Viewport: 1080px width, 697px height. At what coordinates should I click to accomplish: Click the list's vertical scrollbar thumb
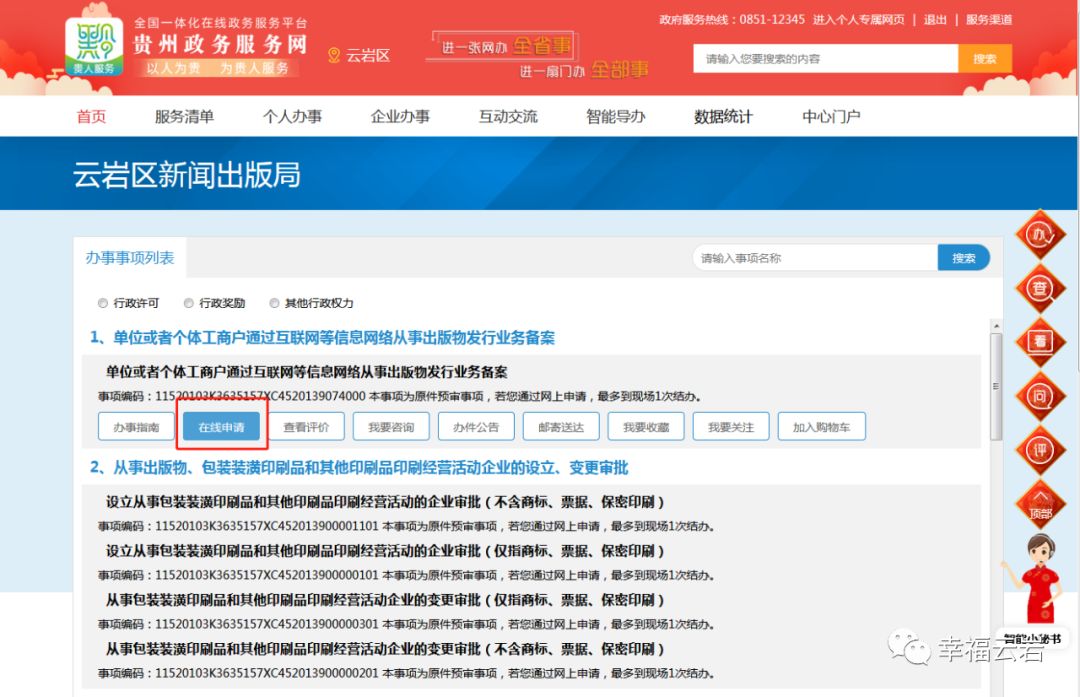pos(995,385)
